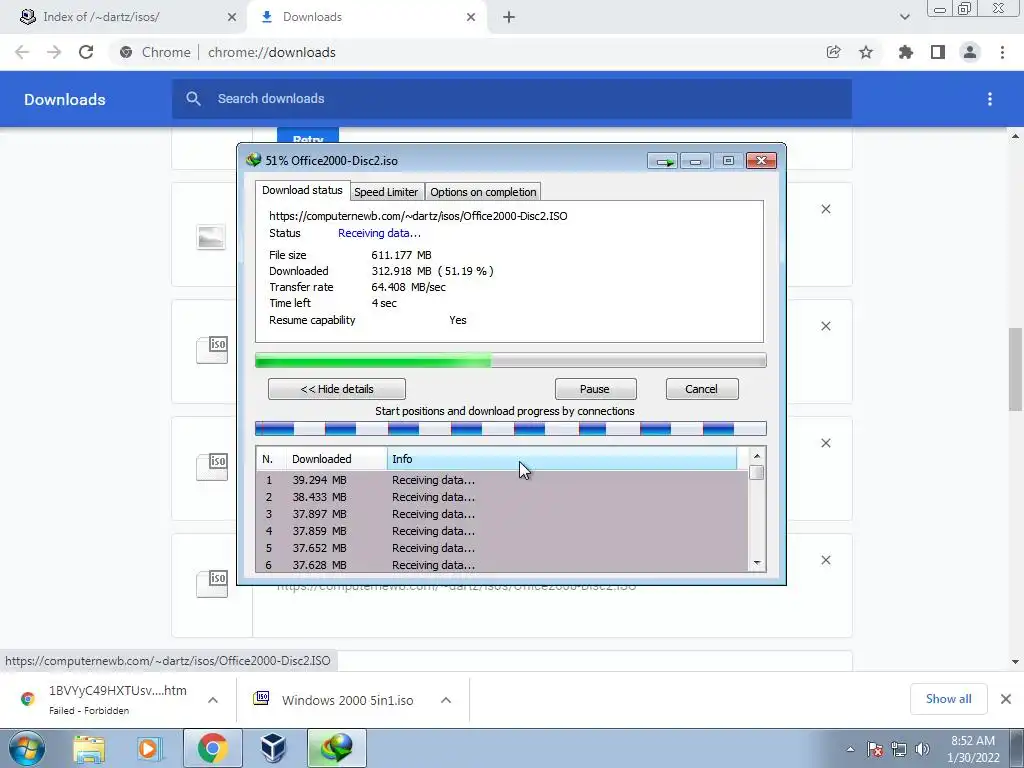Open VirtualBox from the taskbar
The height and width of the screenshot is (768, 1024).
[274, 748]
